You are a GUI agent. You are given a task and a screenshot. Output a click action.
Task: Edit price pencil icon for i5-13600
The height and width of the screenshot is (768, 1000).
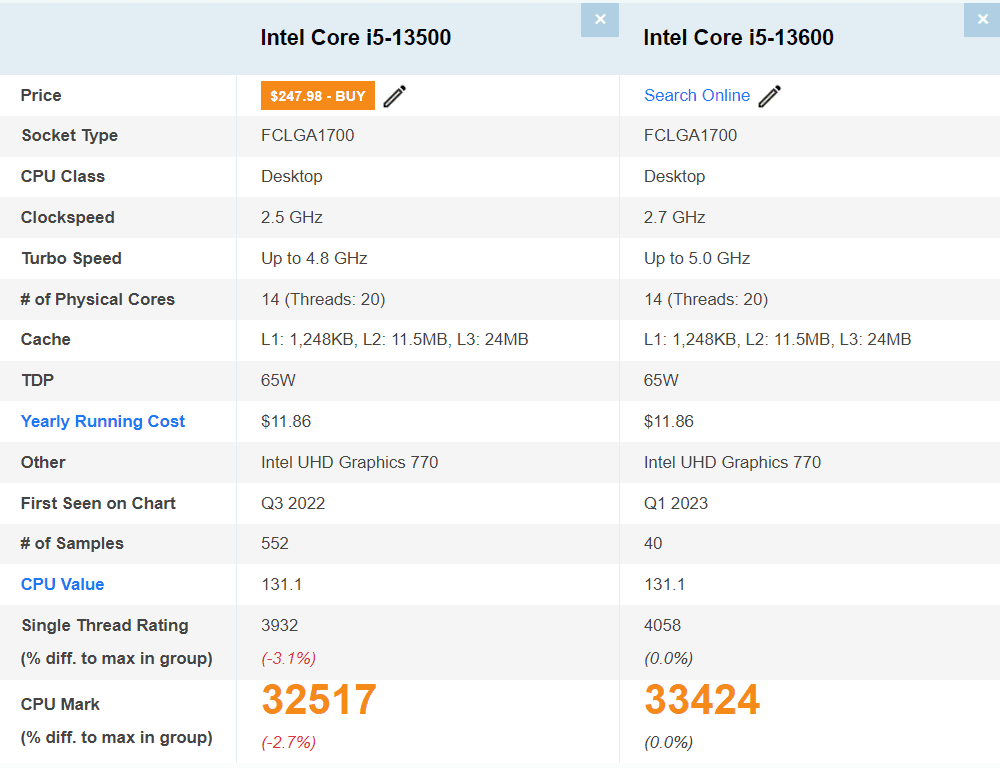click(x=770, y=96)
